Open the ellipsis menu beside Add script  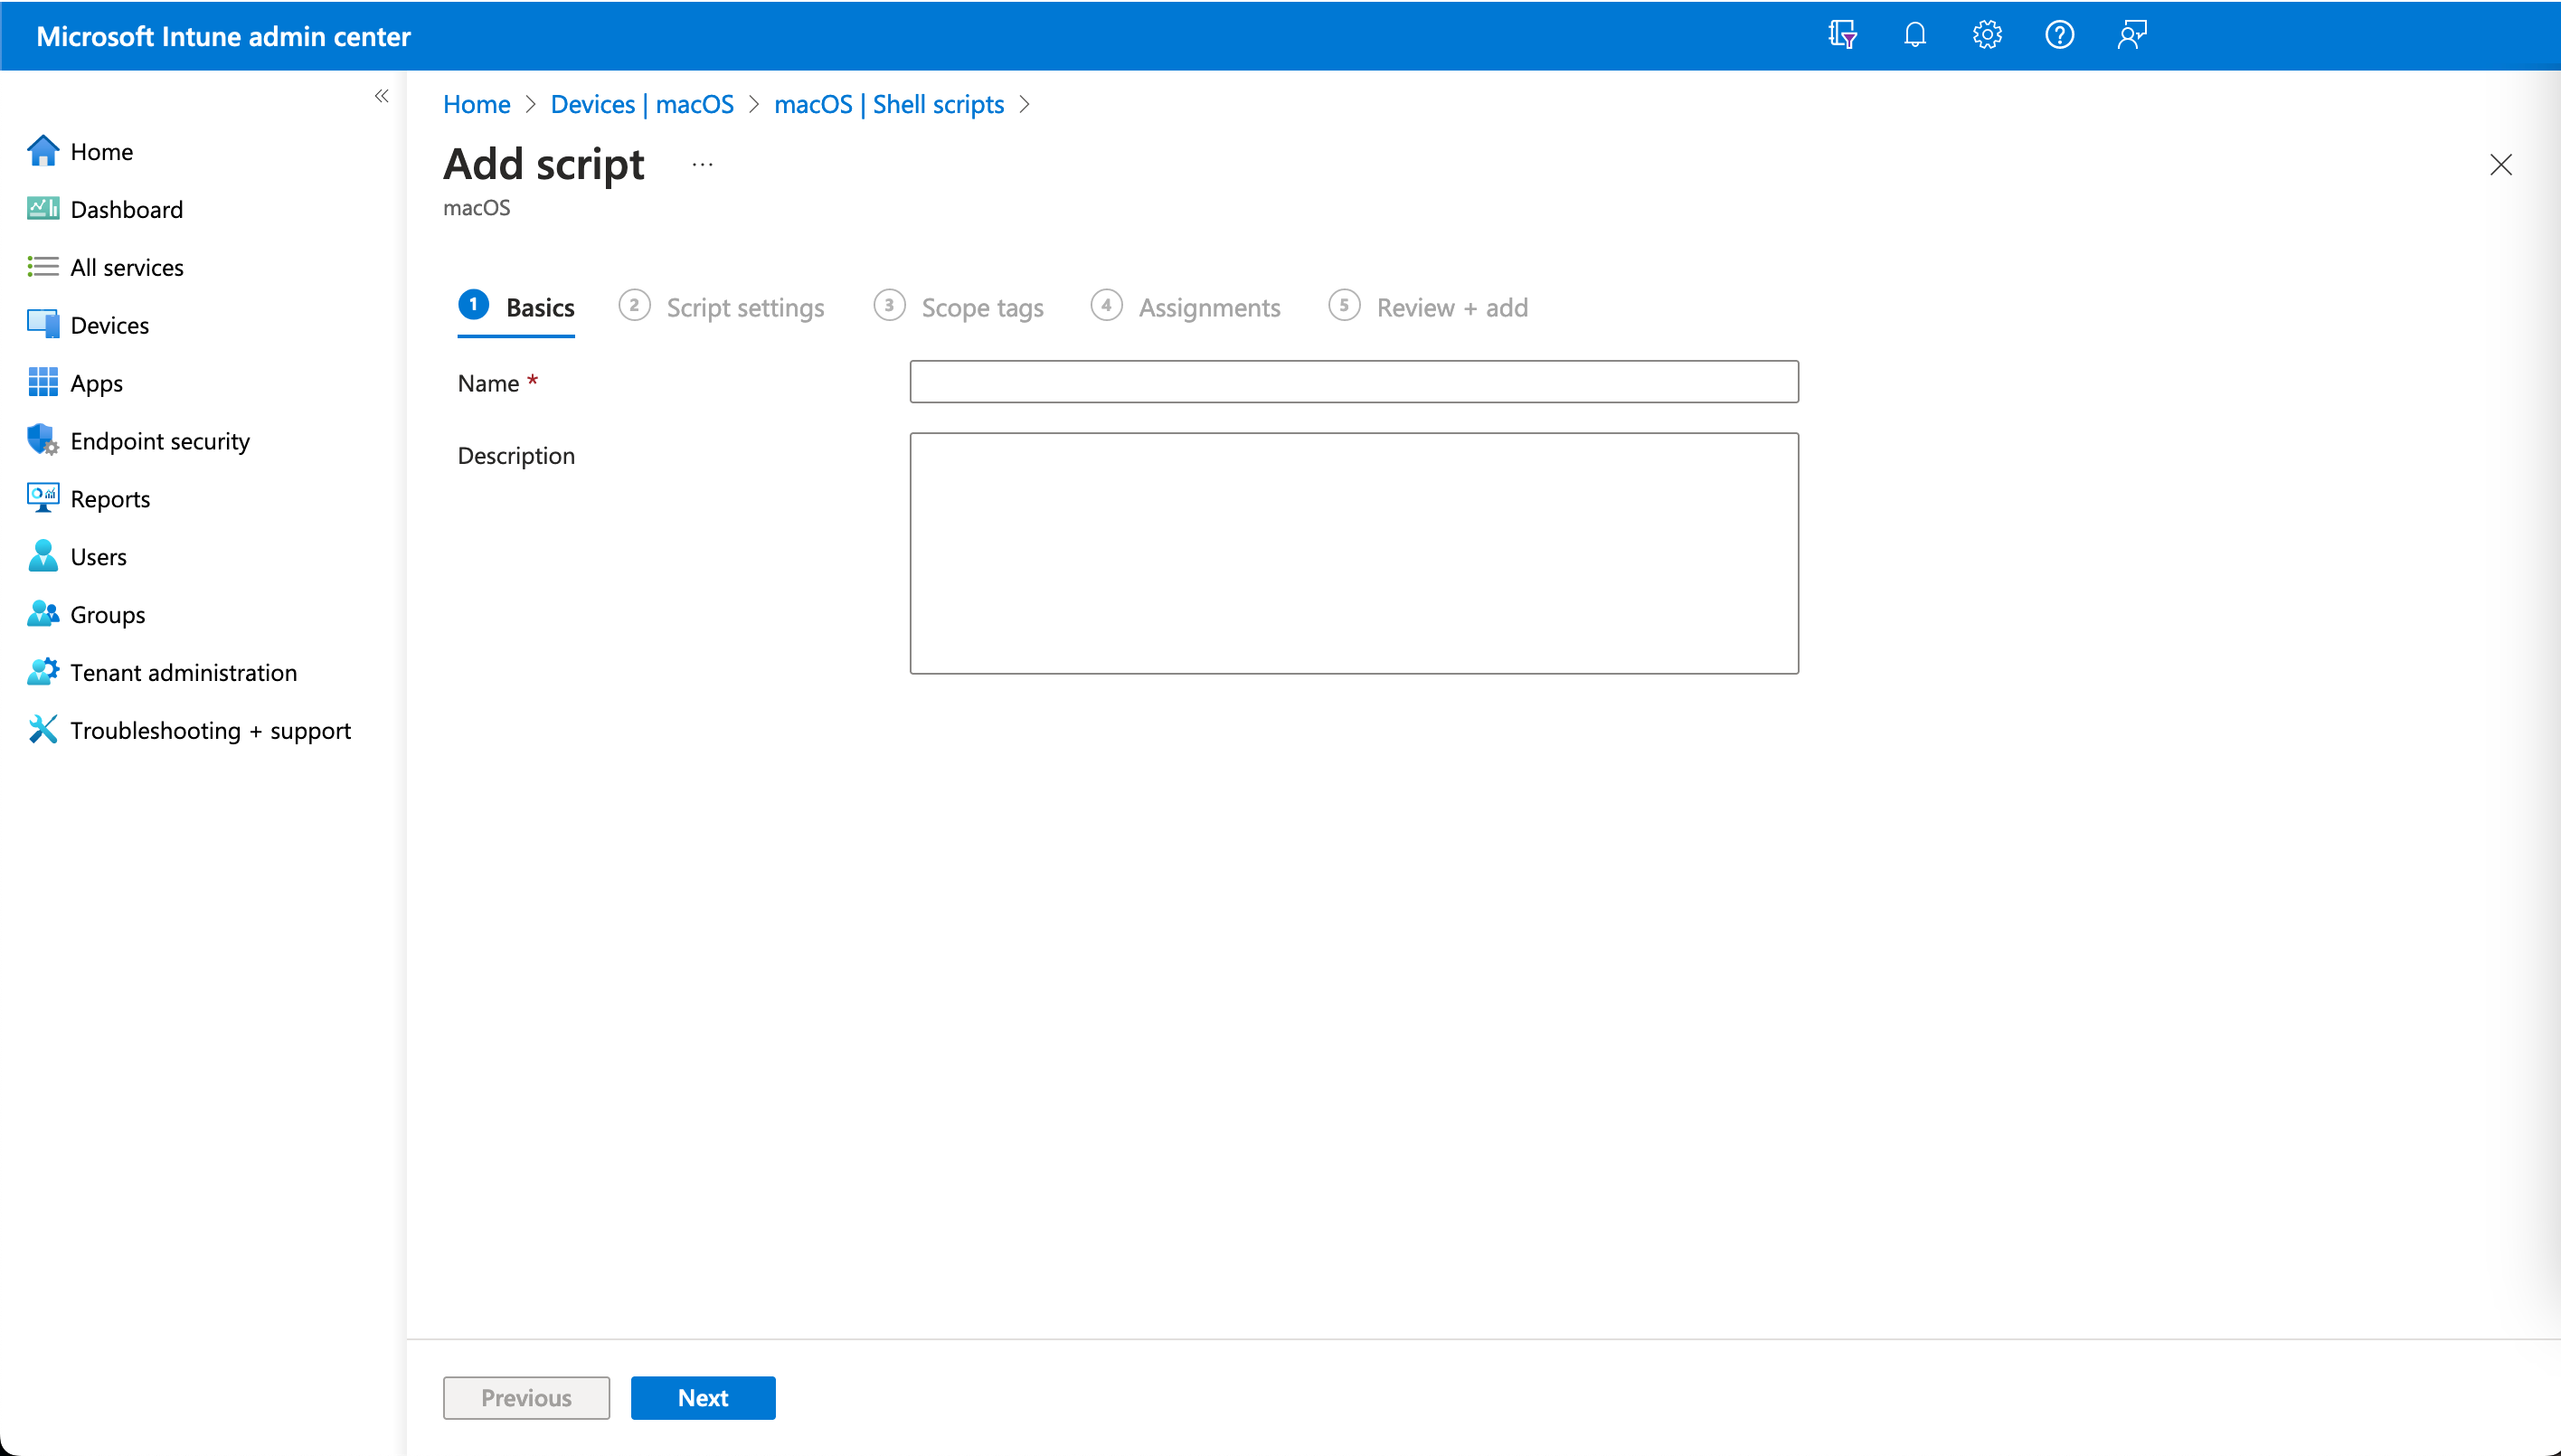[x=702, y=165]
